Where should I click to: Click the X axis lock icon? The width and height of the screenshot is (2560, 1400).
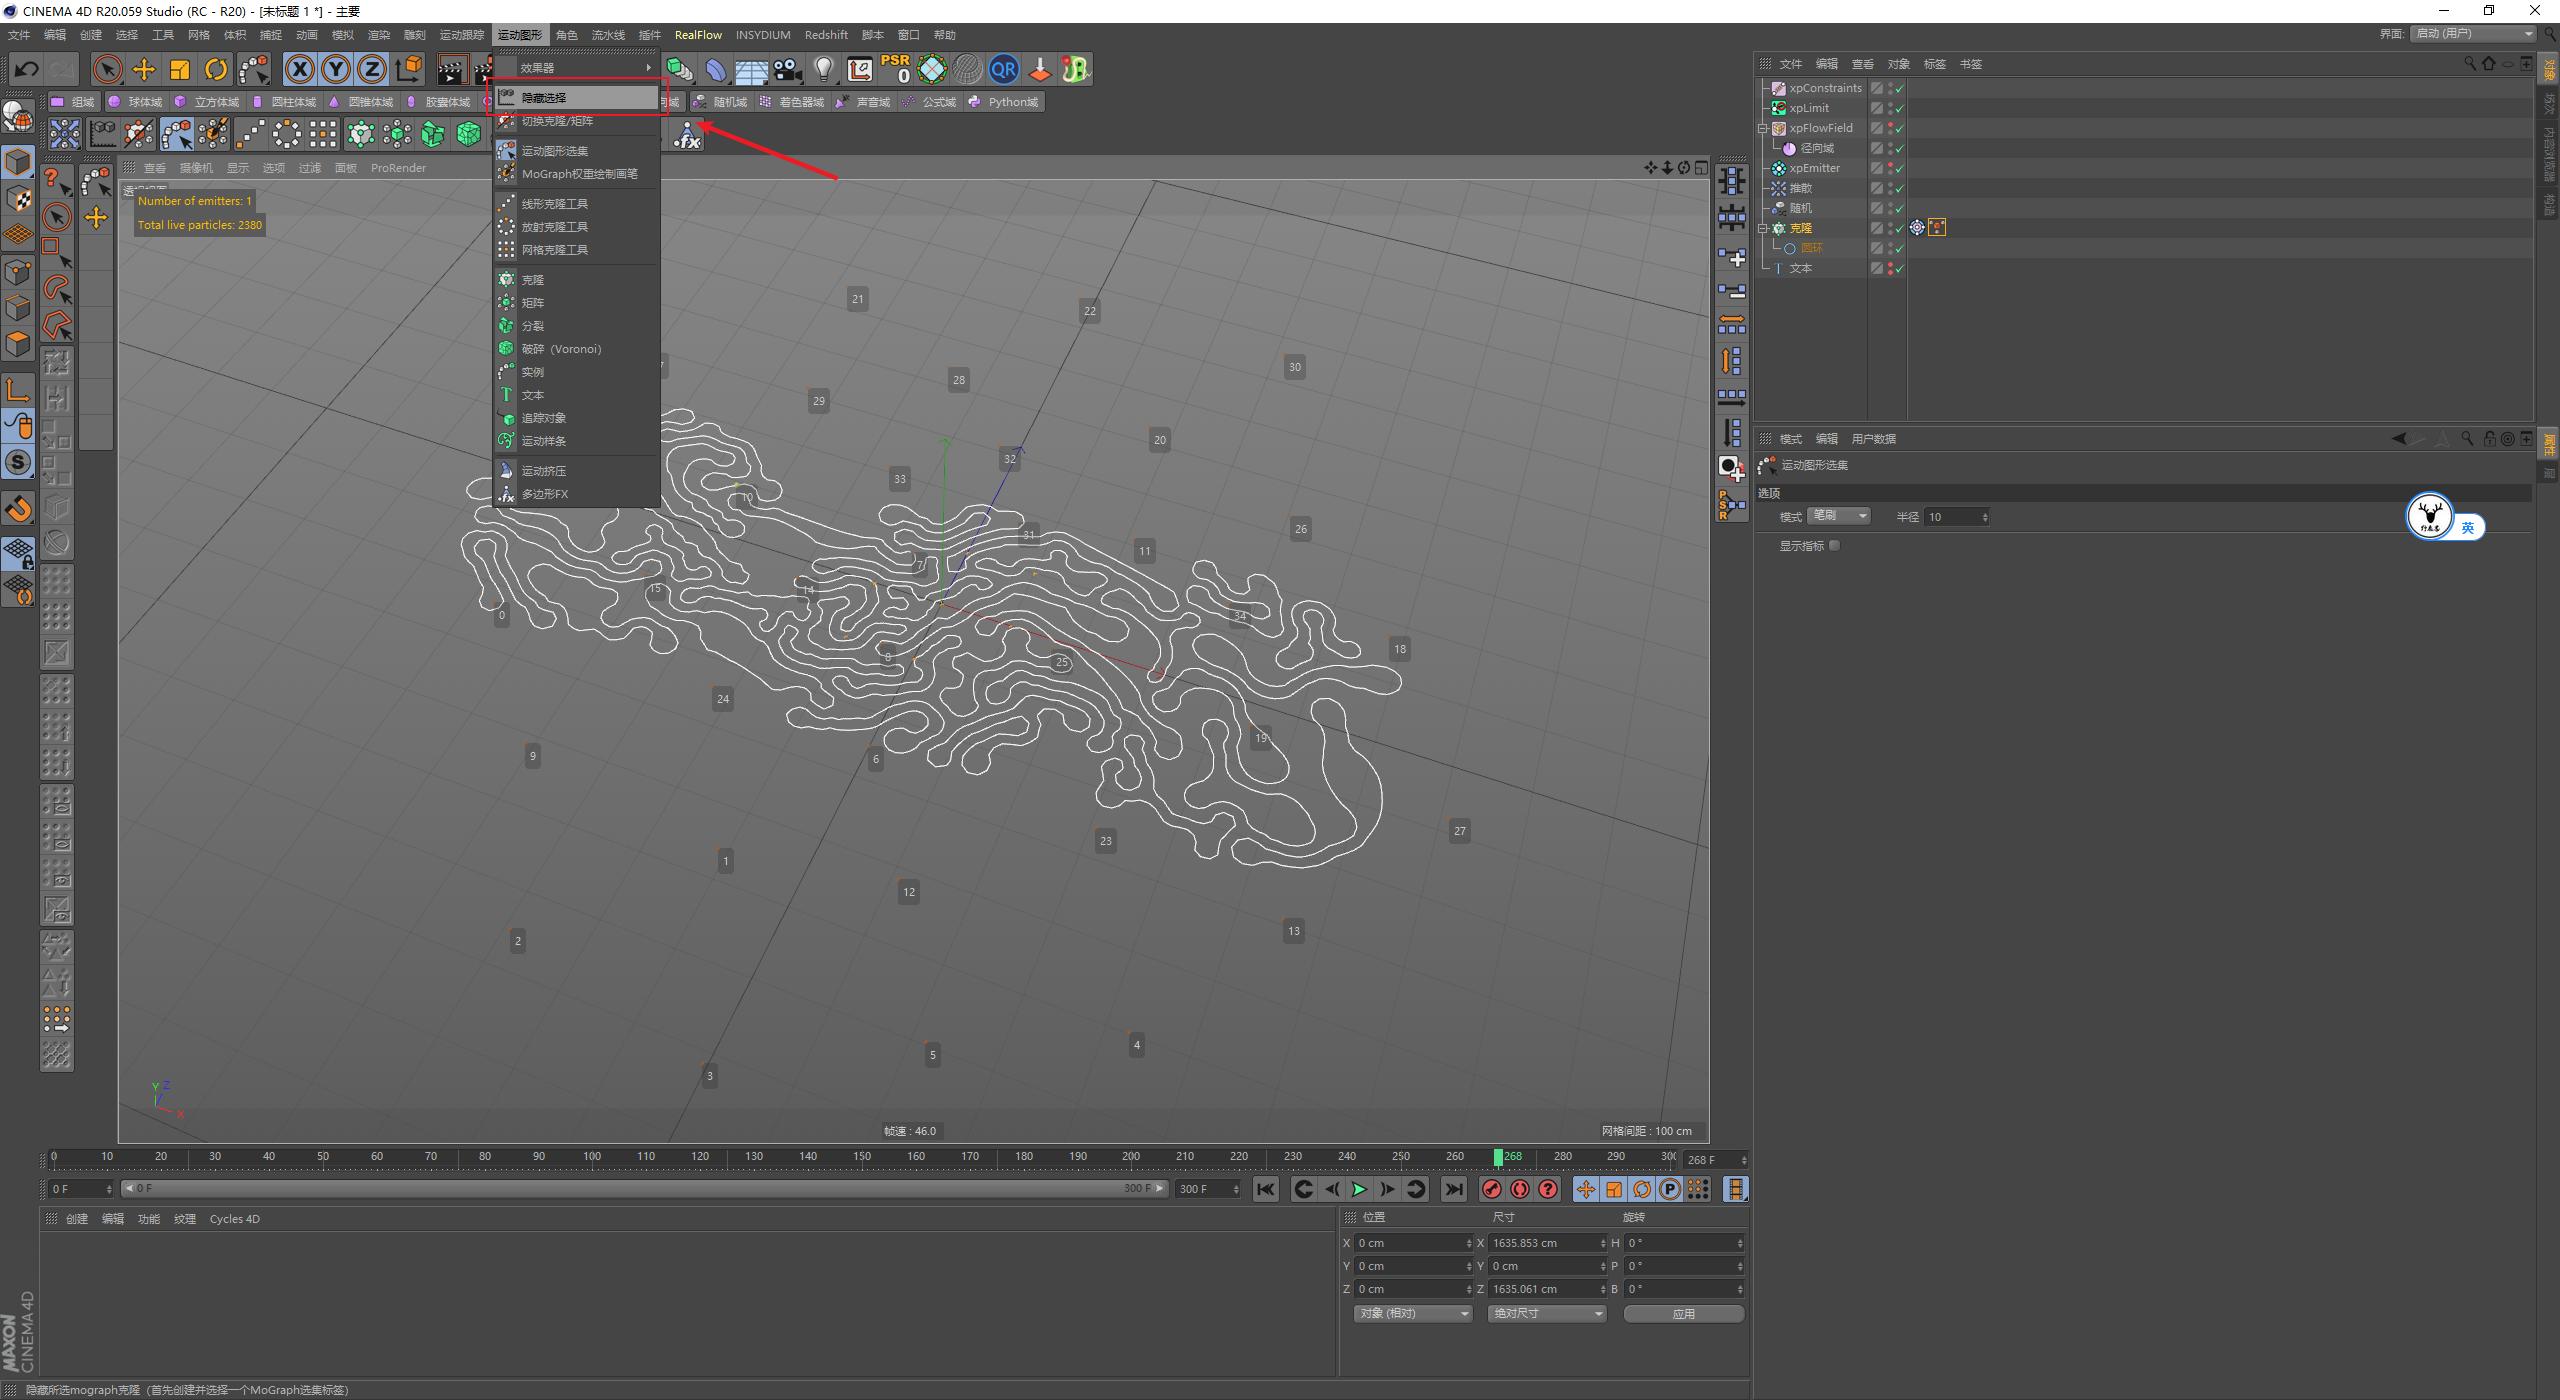(300, 69)
